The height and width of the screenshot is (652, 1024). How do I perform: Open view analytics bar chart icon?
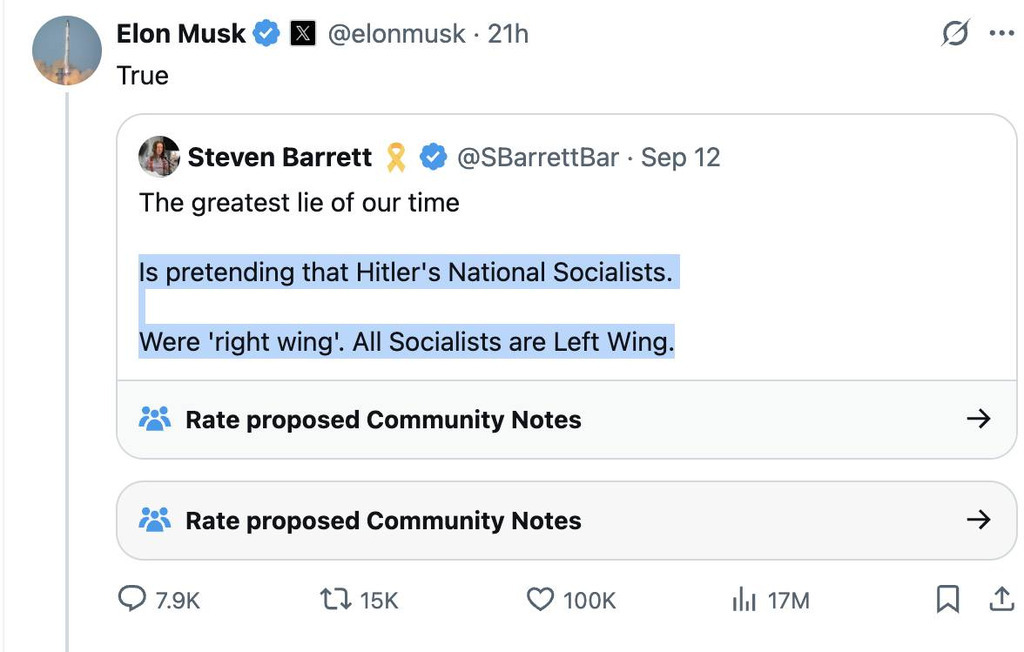(744, 599)
